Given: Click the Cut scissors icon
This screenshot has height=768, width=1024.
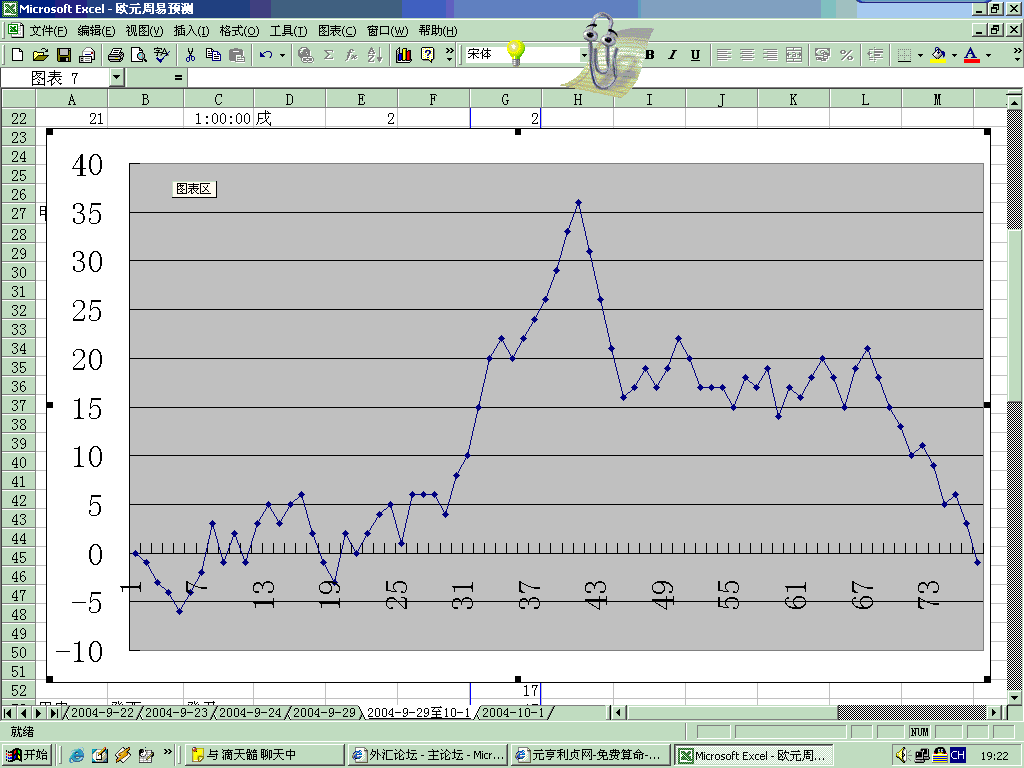Looking at the screenshot, I should click(x=189, y=55).
